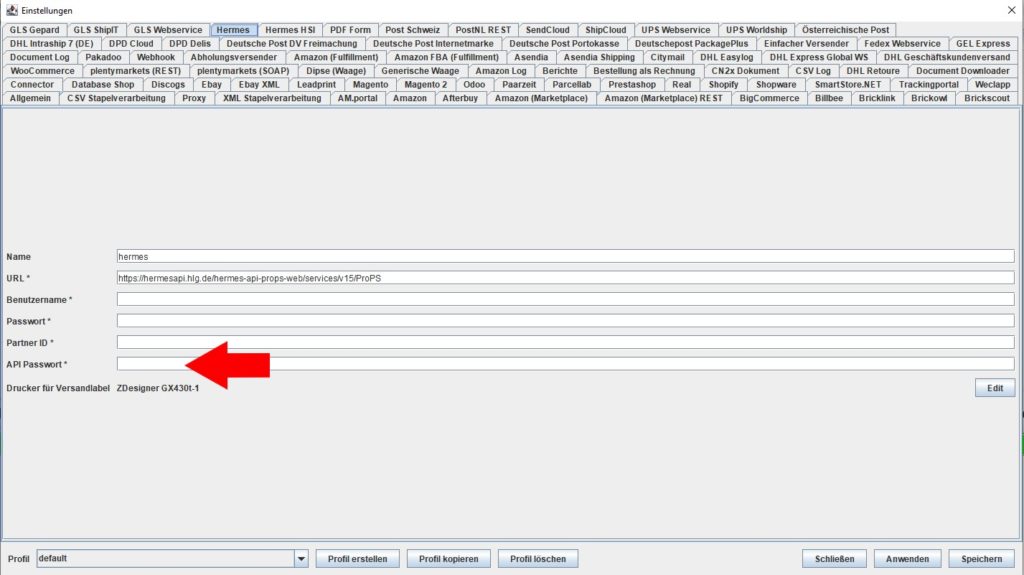Viewport: 1024px width, 575px height.
Task: Switch to DHL Intraship 7 (DE) tab
Action: [x=52, y=44]
